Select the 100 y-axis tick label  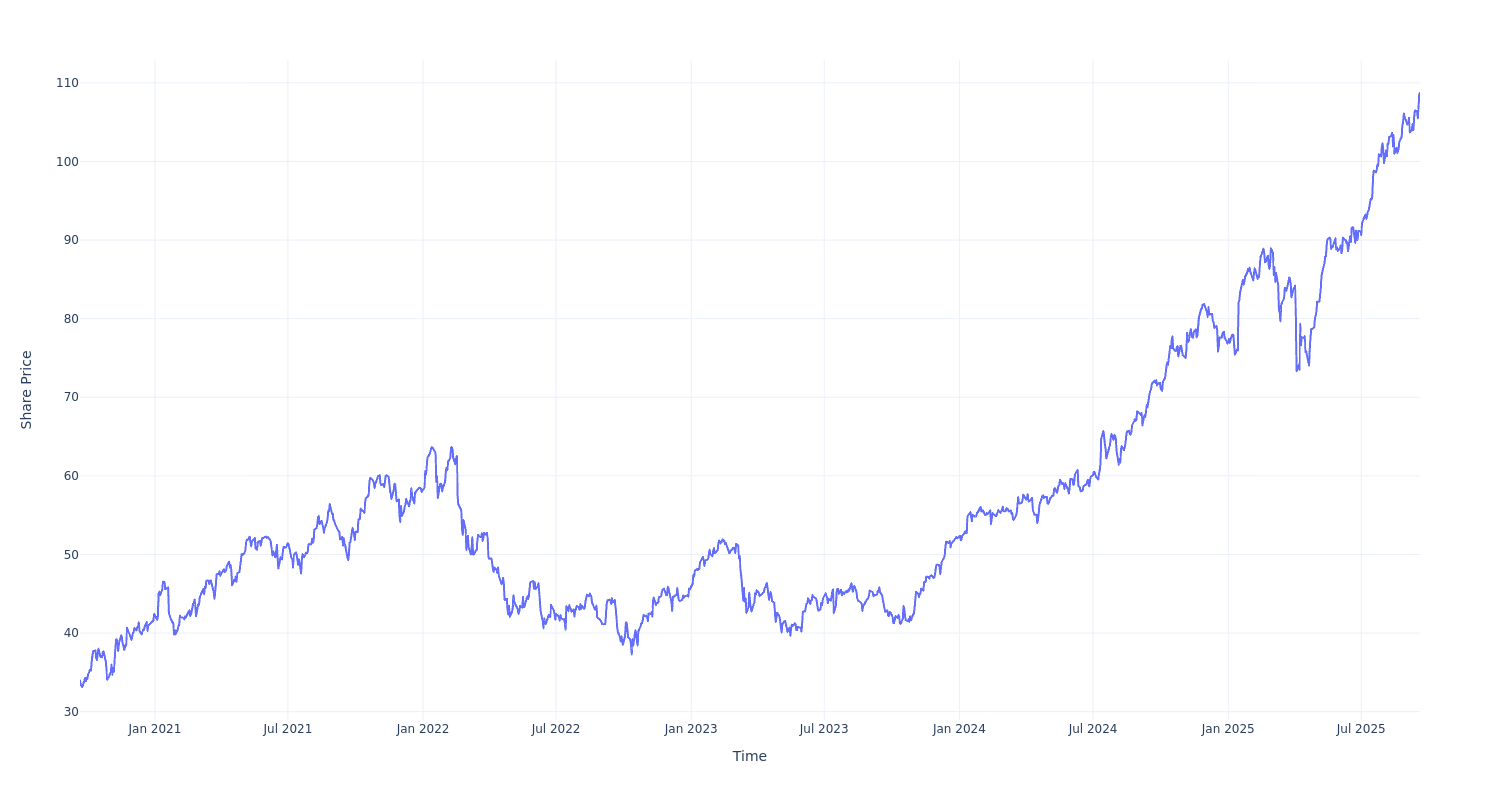point(67,162)
